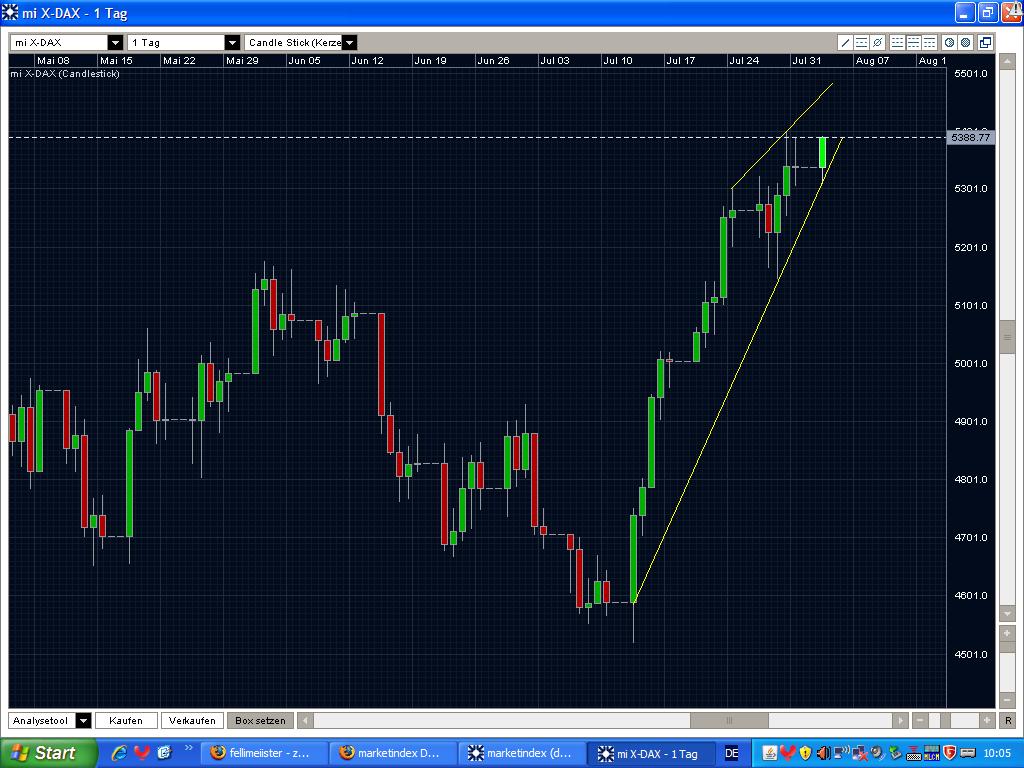Open the Analysetool dropdown
This screenshot has width=1024, height=768.
pos(84,720)
